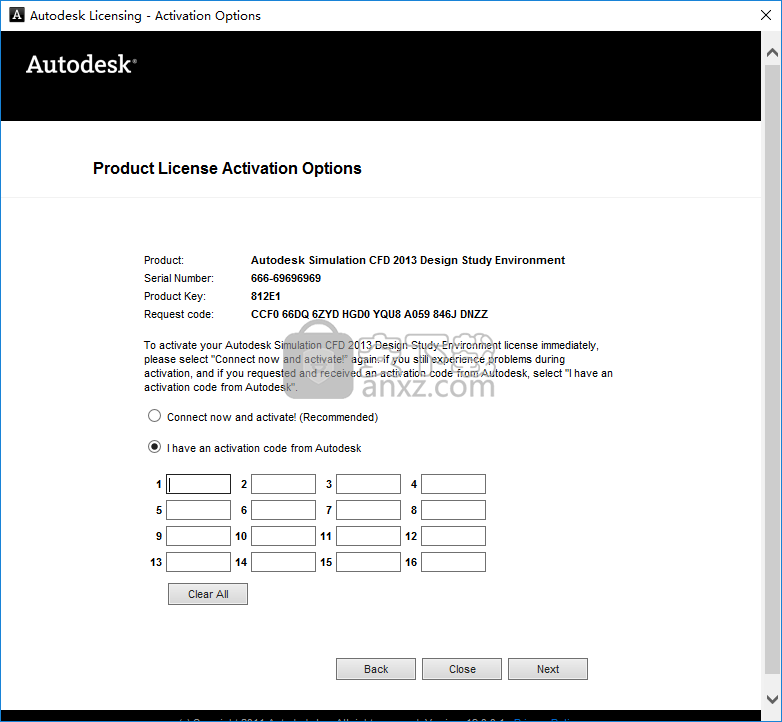Image resolution: width=782 pixels, height=722 pixels.
Task: Click product key 812E1
Action: click(x=265, y=296)
